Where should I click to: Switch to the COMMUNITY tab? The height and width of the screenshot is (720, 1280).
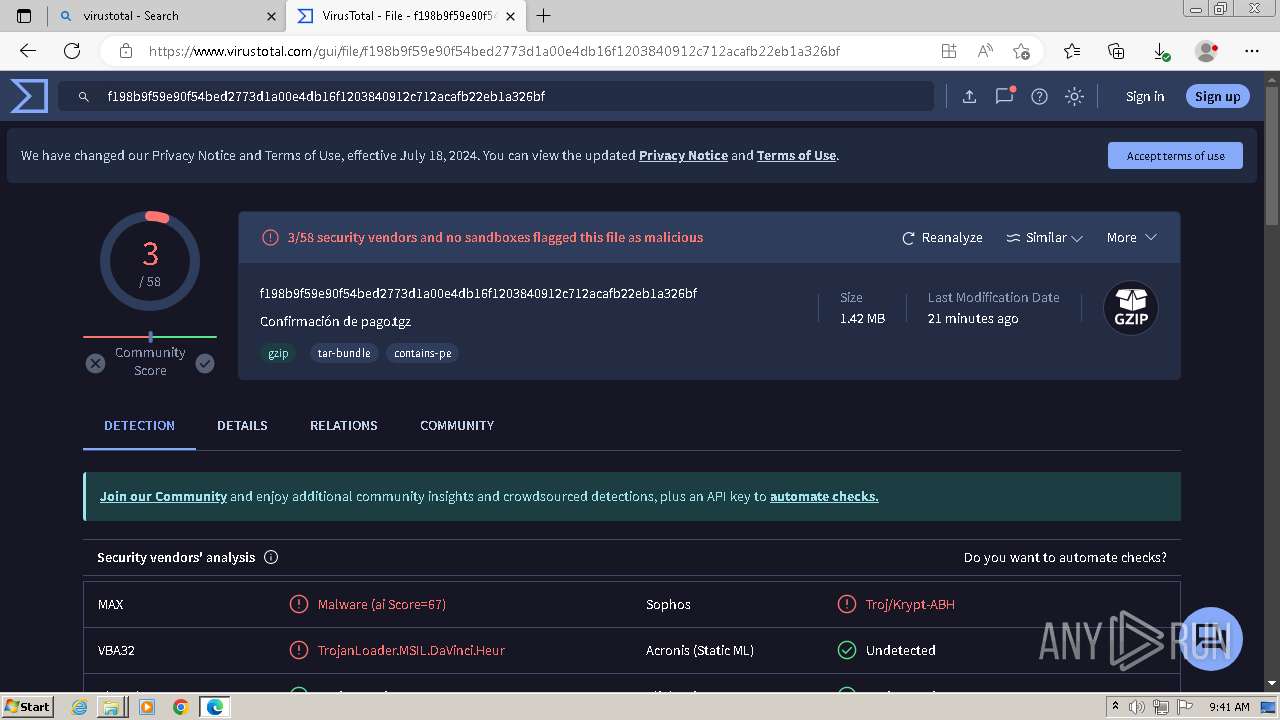click(x=457, y=425)
